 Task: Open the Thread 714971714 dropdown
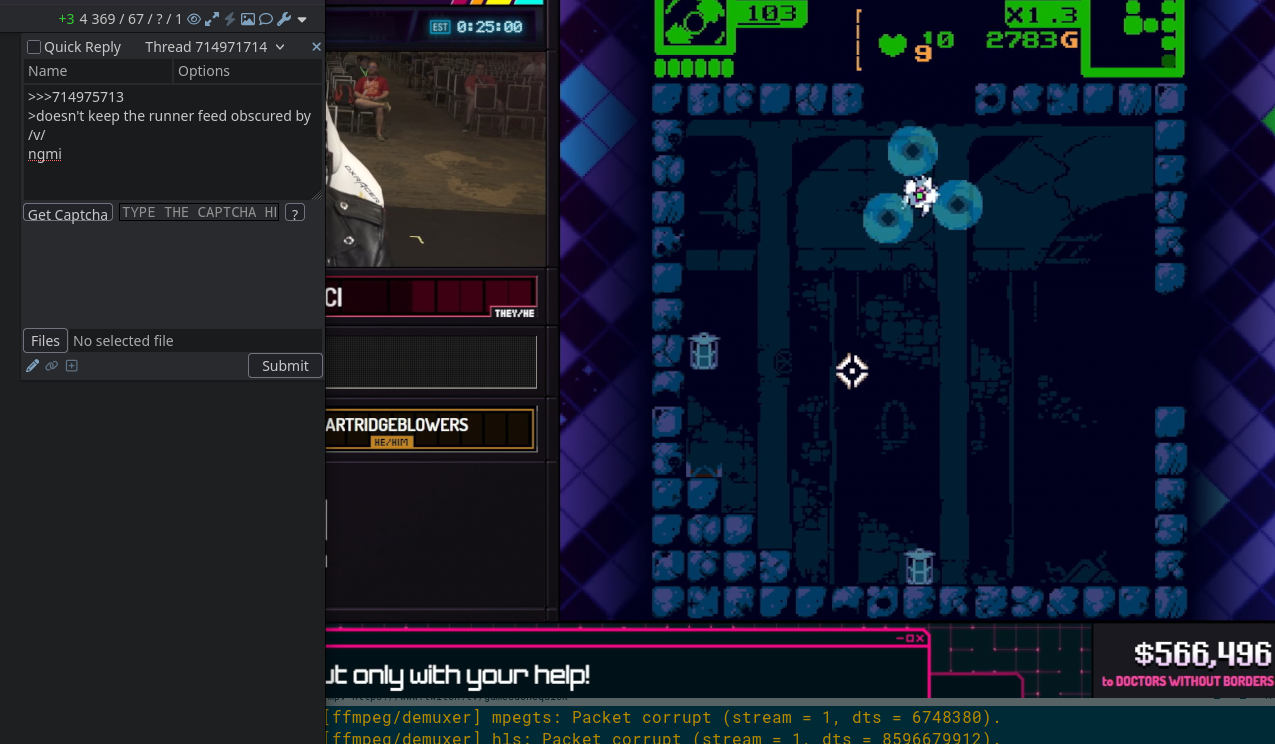click(215, 47)
